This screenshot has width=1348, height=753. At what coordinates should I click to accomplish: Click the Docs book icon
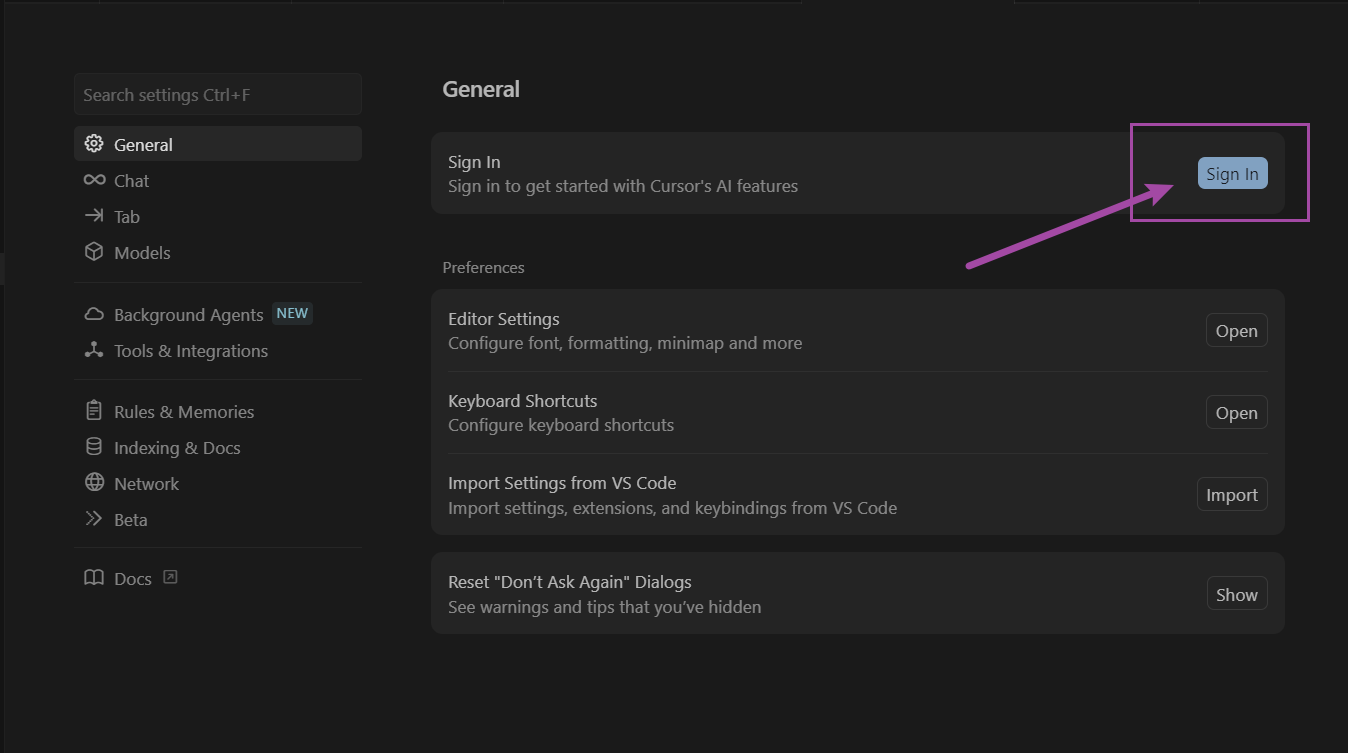tap(94, 578)
